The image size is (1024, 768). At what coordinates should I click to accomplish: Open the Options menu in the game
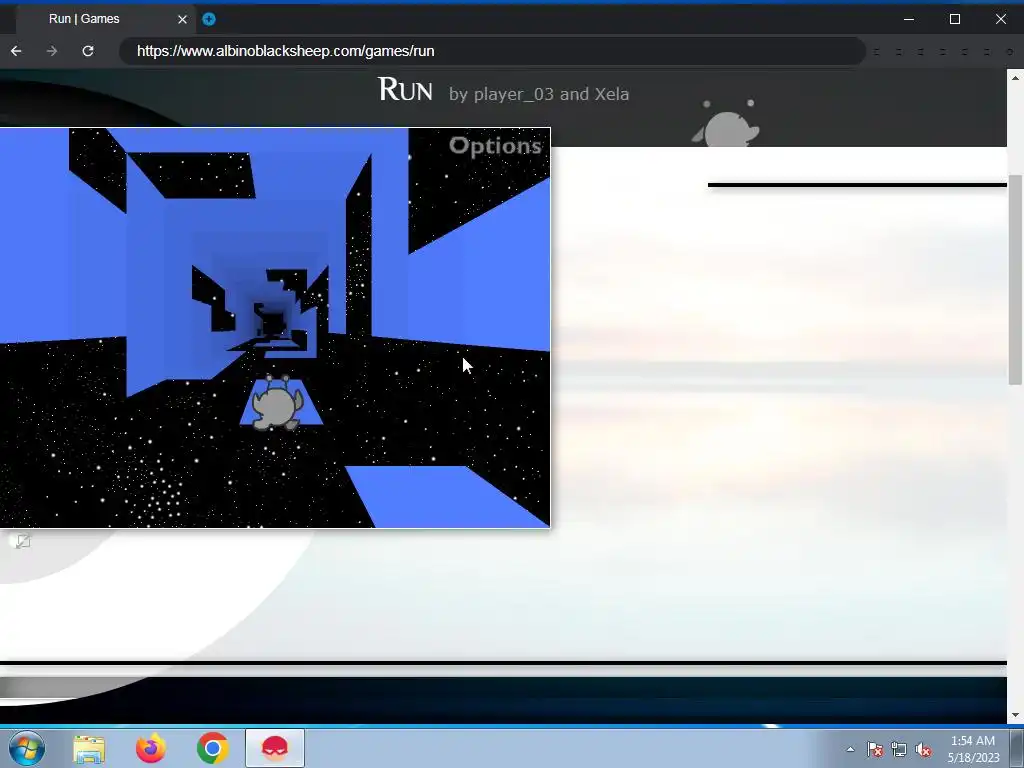click(x=495, y=146)
